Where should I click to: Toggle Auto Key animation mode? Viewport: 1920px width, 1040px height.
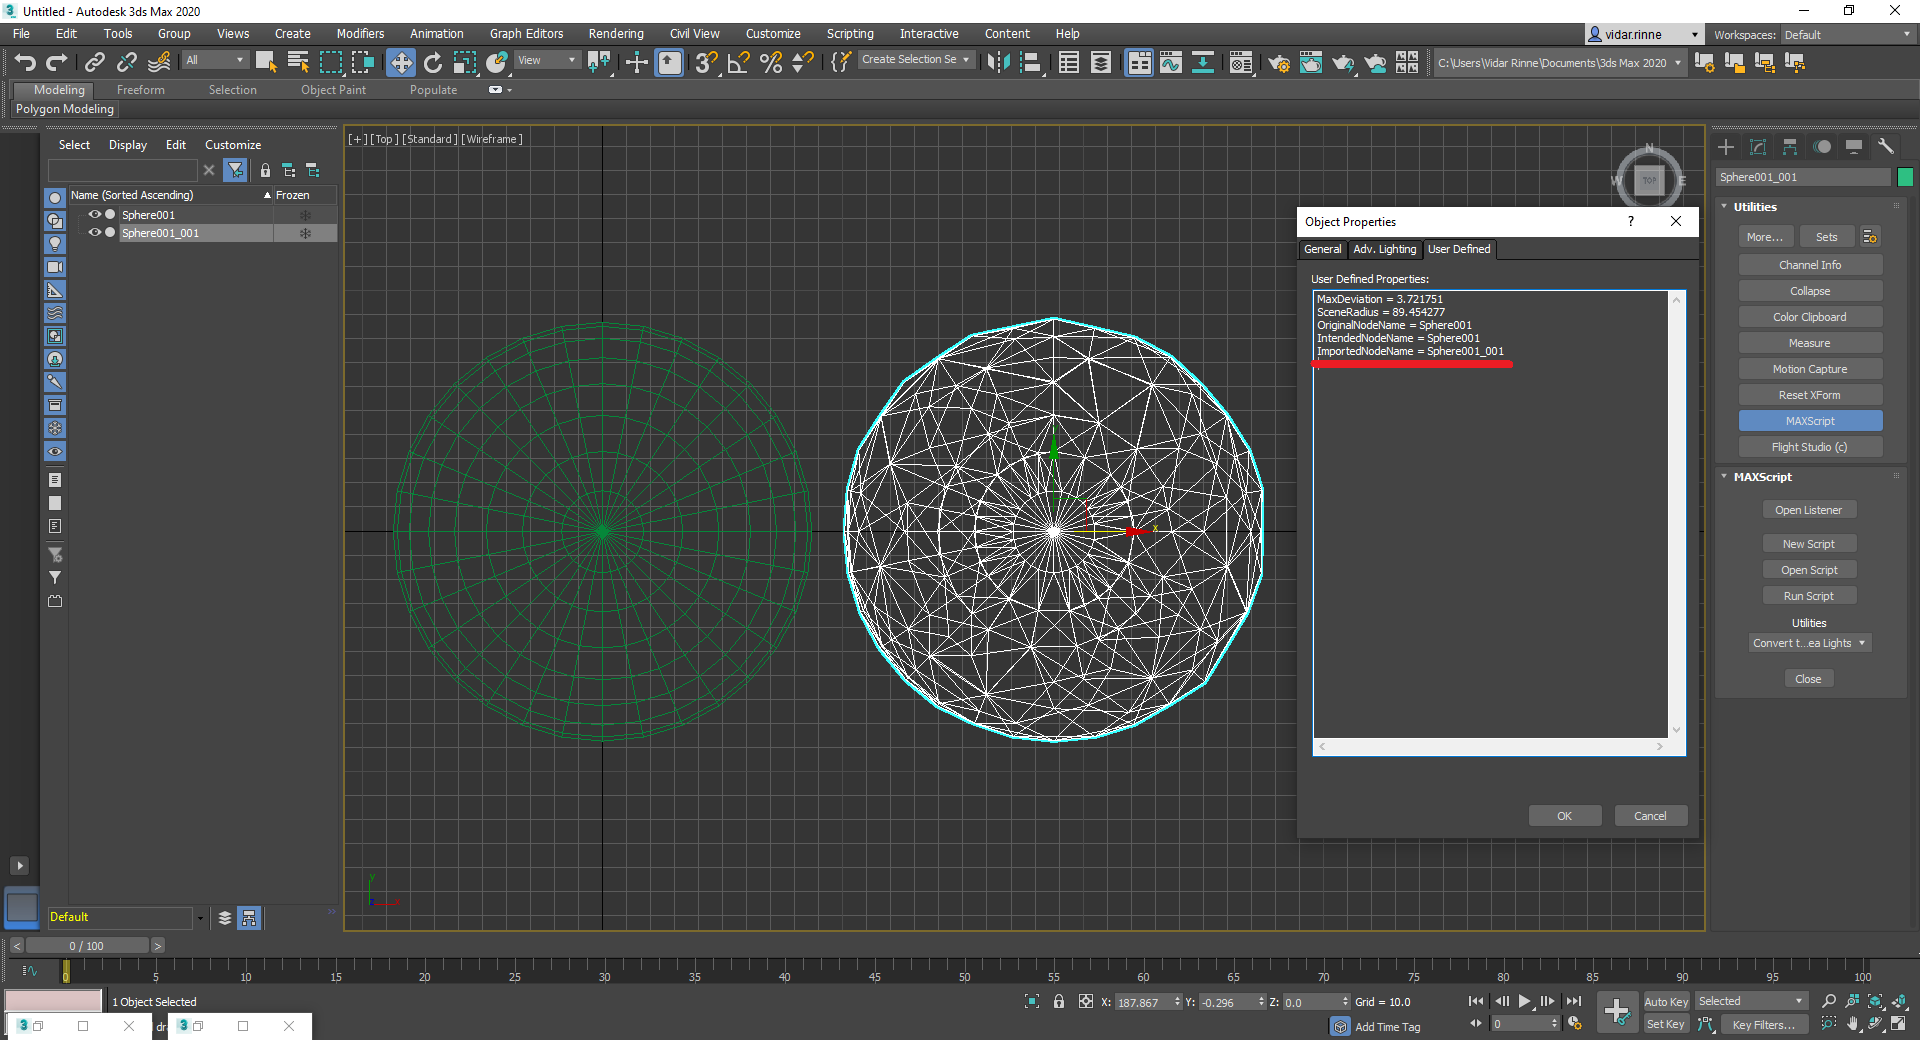click(x=1666, y=1001)
